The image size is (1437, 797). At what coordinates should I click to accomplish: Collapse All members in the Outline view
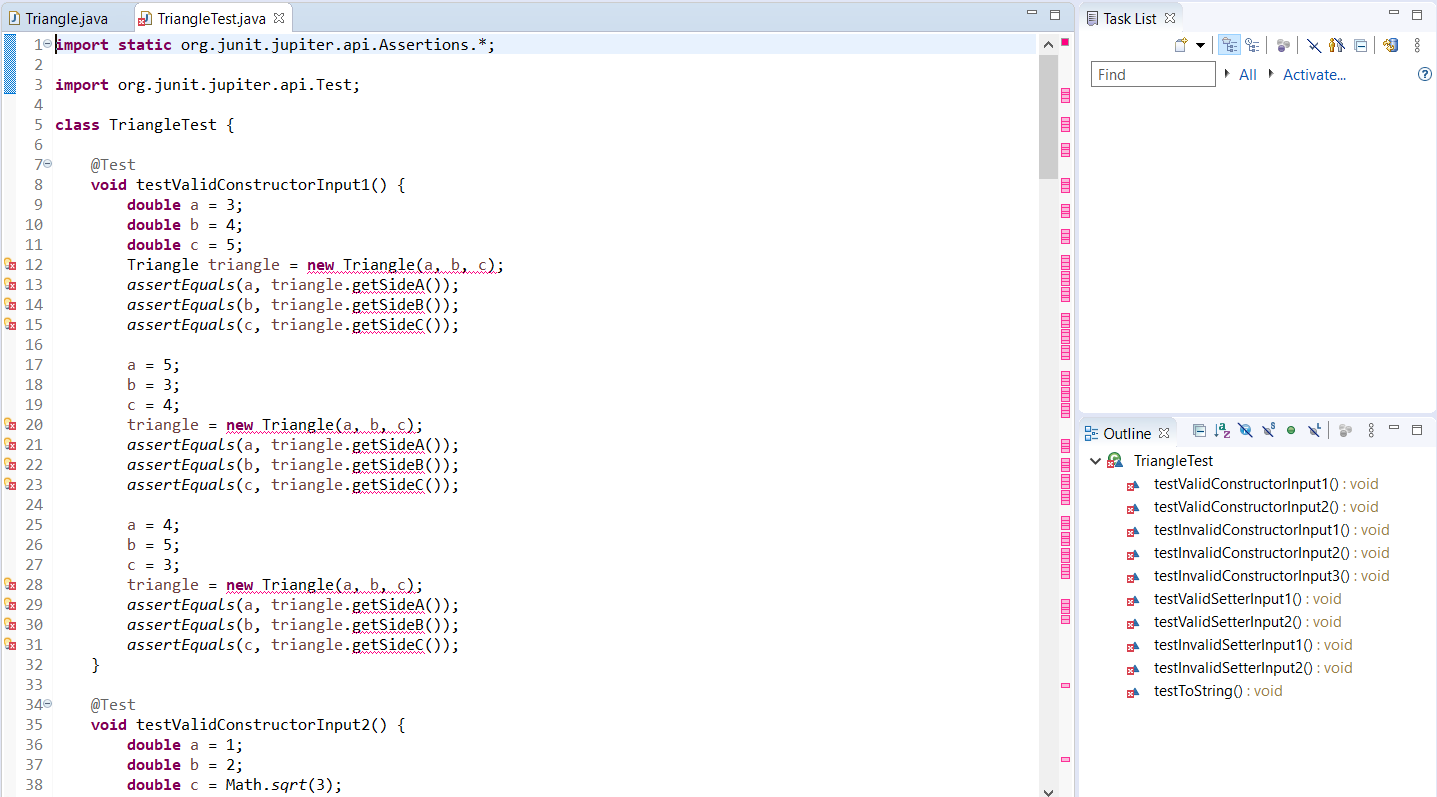click(x=1199, y=430)
